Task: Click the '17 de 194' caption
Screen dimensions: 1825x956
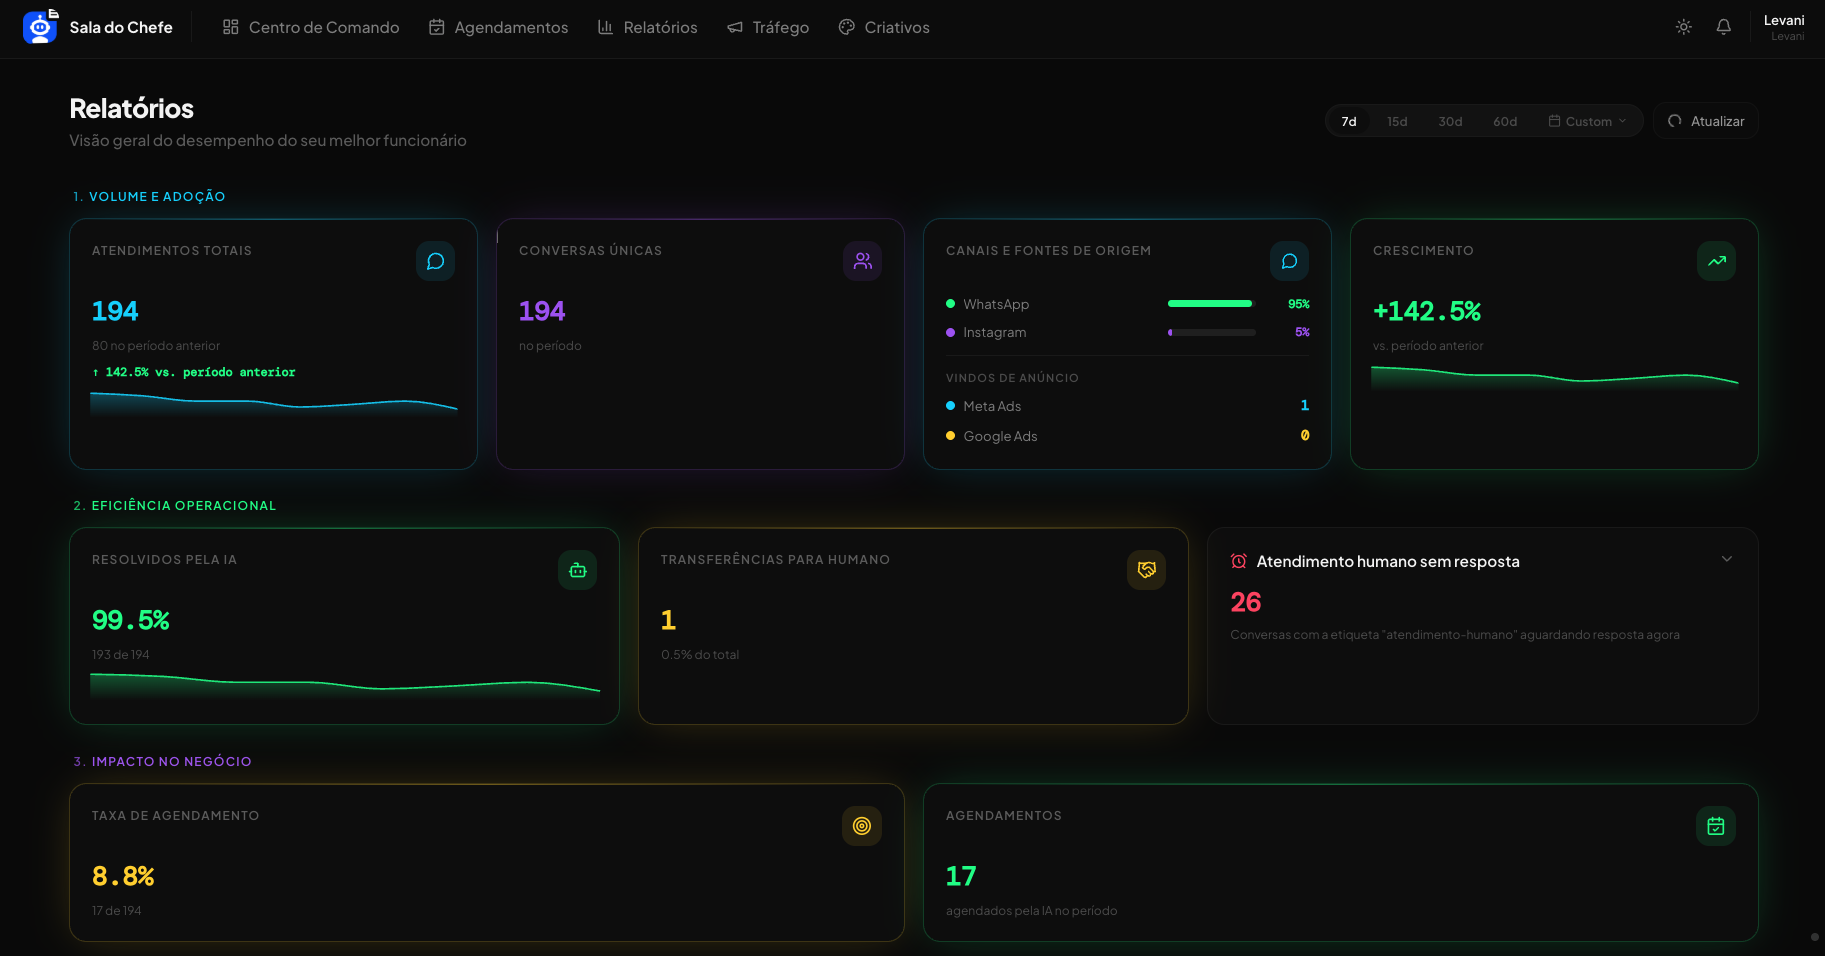Action: tap(116, 911)
